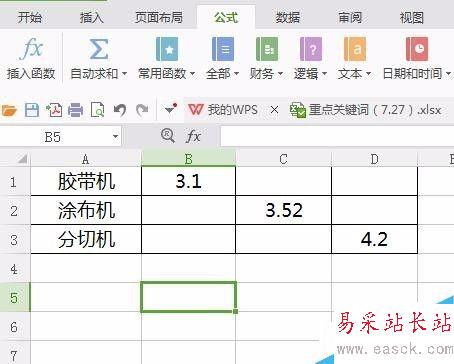Switch to the 数据 (Data) tab

(x=288, y=17)
